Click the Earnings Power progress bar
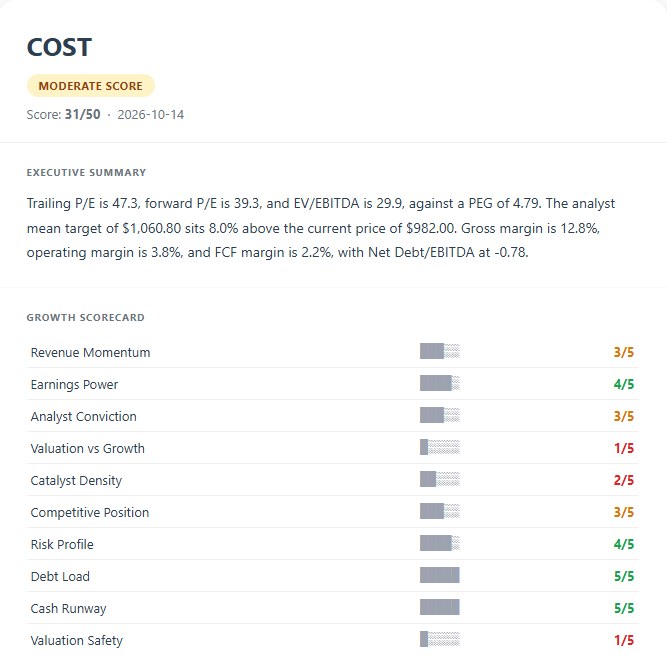This screenshot has height=666, width=667. click(x=440, y=383)
